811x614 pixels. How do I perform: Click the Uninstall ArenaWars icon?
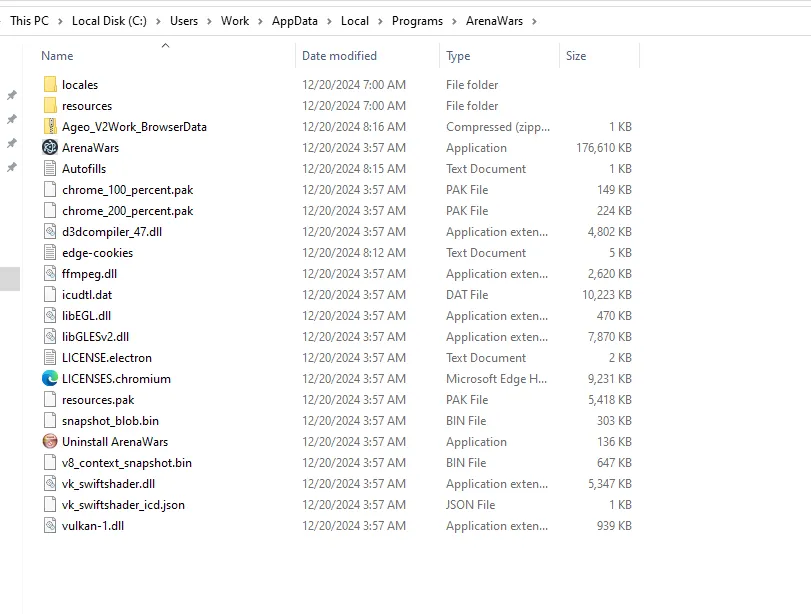click(51, 442)
